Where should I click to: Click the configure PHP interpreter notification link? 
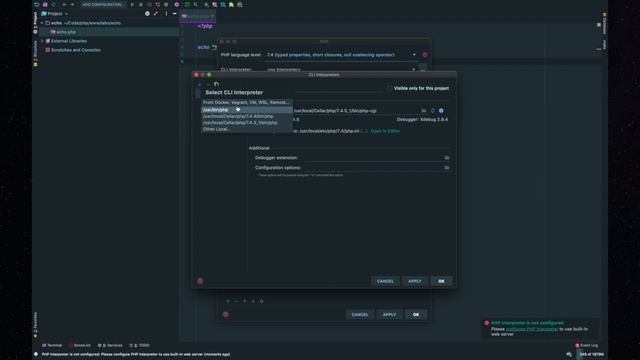click(531, 329)
